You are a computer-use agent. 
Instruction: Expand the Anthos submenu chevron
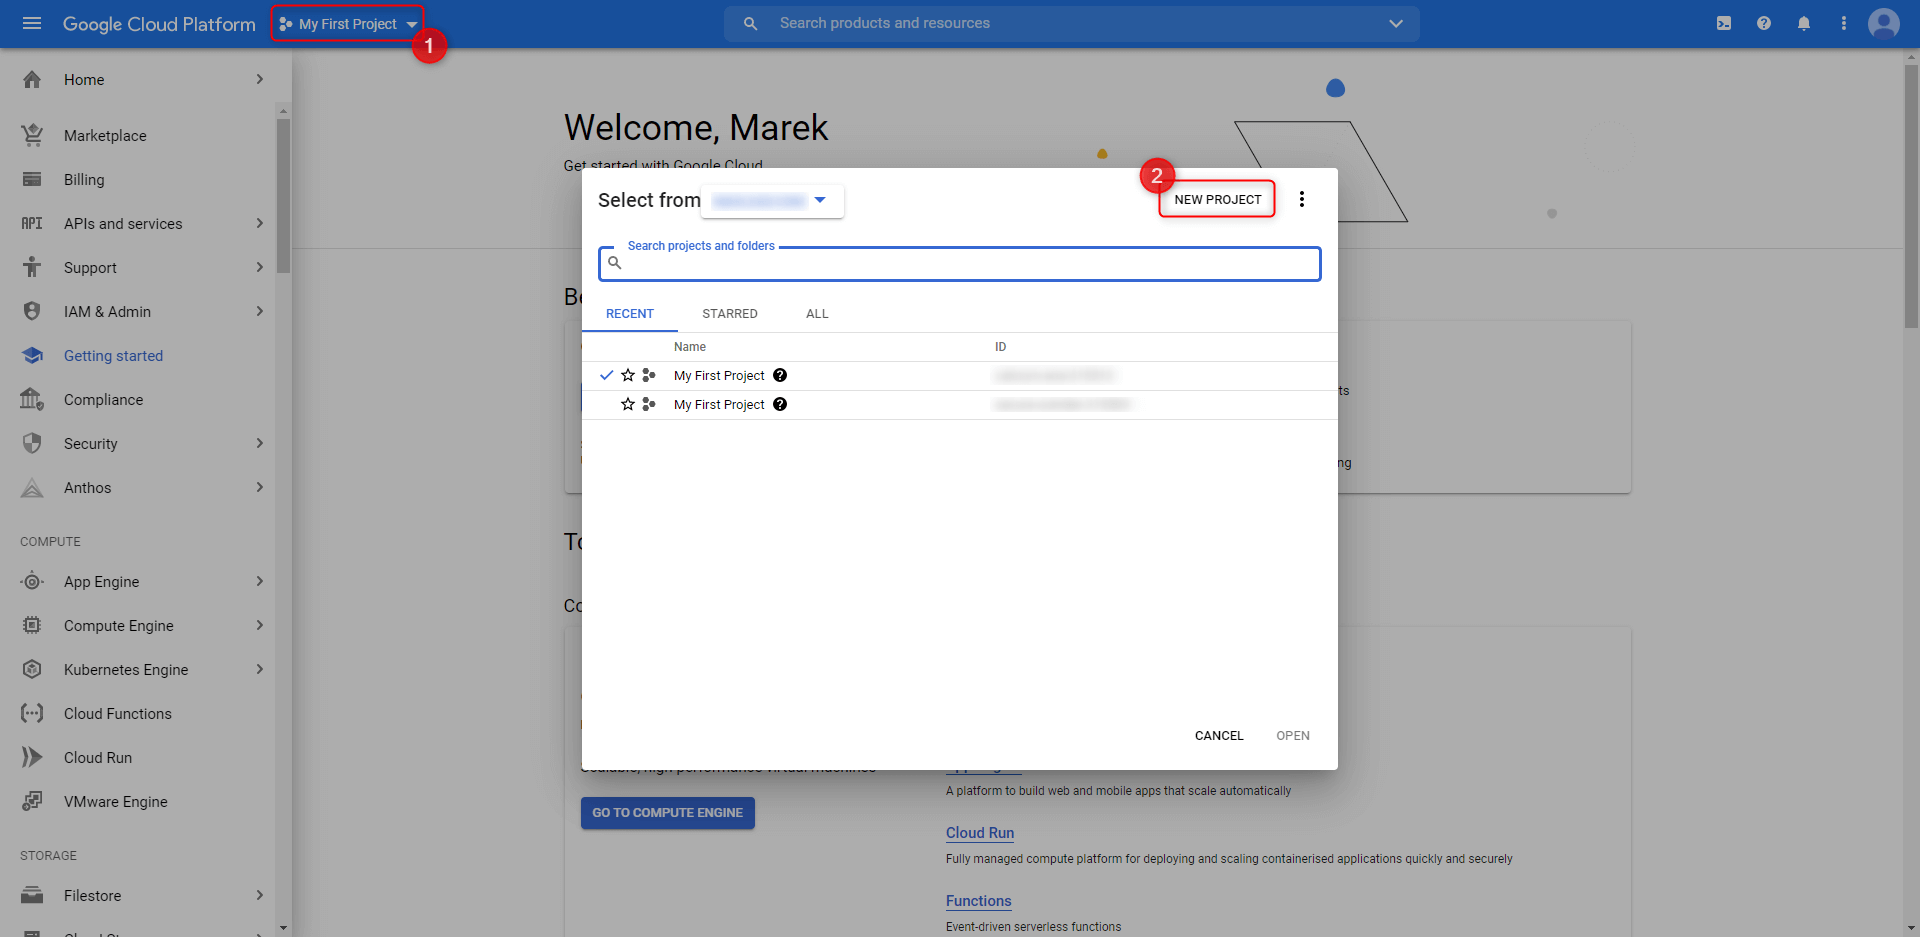260,487
